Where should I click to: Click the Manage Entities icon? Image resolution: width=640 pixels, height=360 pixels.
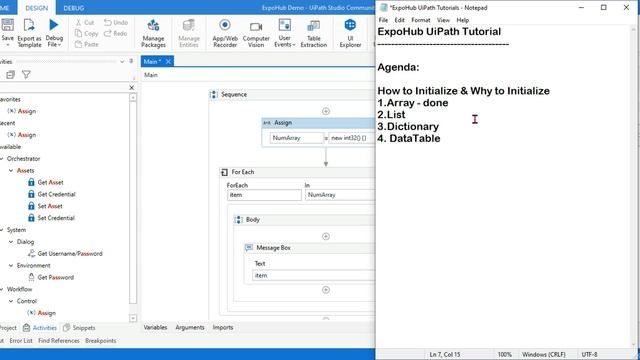coord(189,25)
